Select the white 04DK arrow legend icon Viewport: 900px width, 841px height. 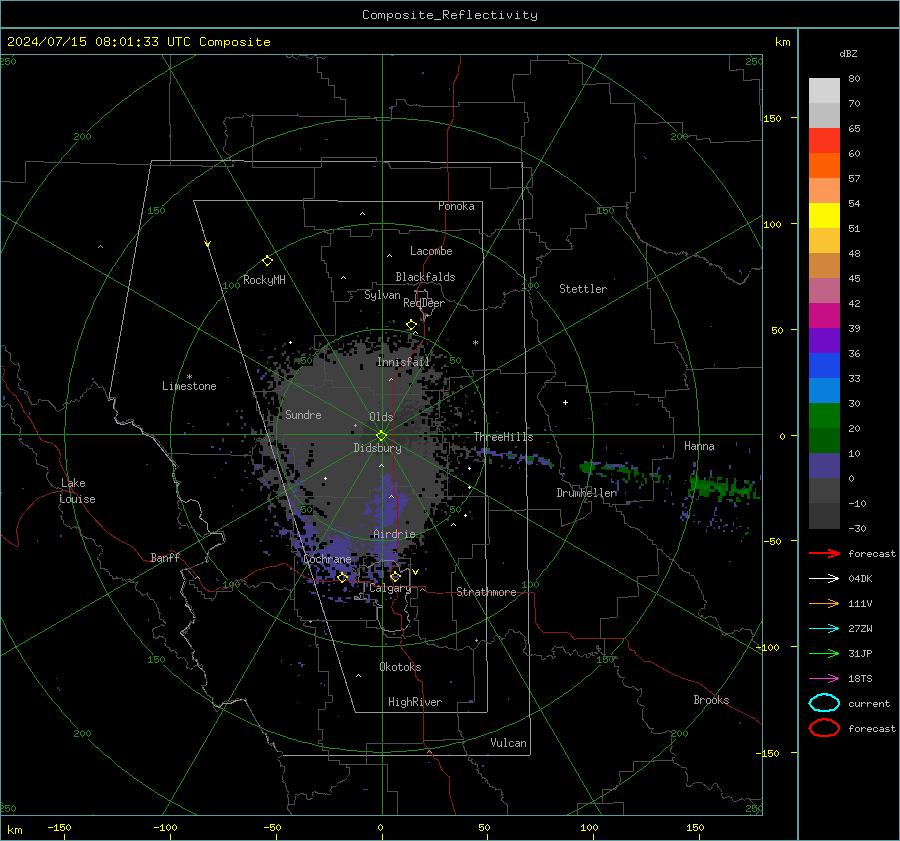[824, 579]
